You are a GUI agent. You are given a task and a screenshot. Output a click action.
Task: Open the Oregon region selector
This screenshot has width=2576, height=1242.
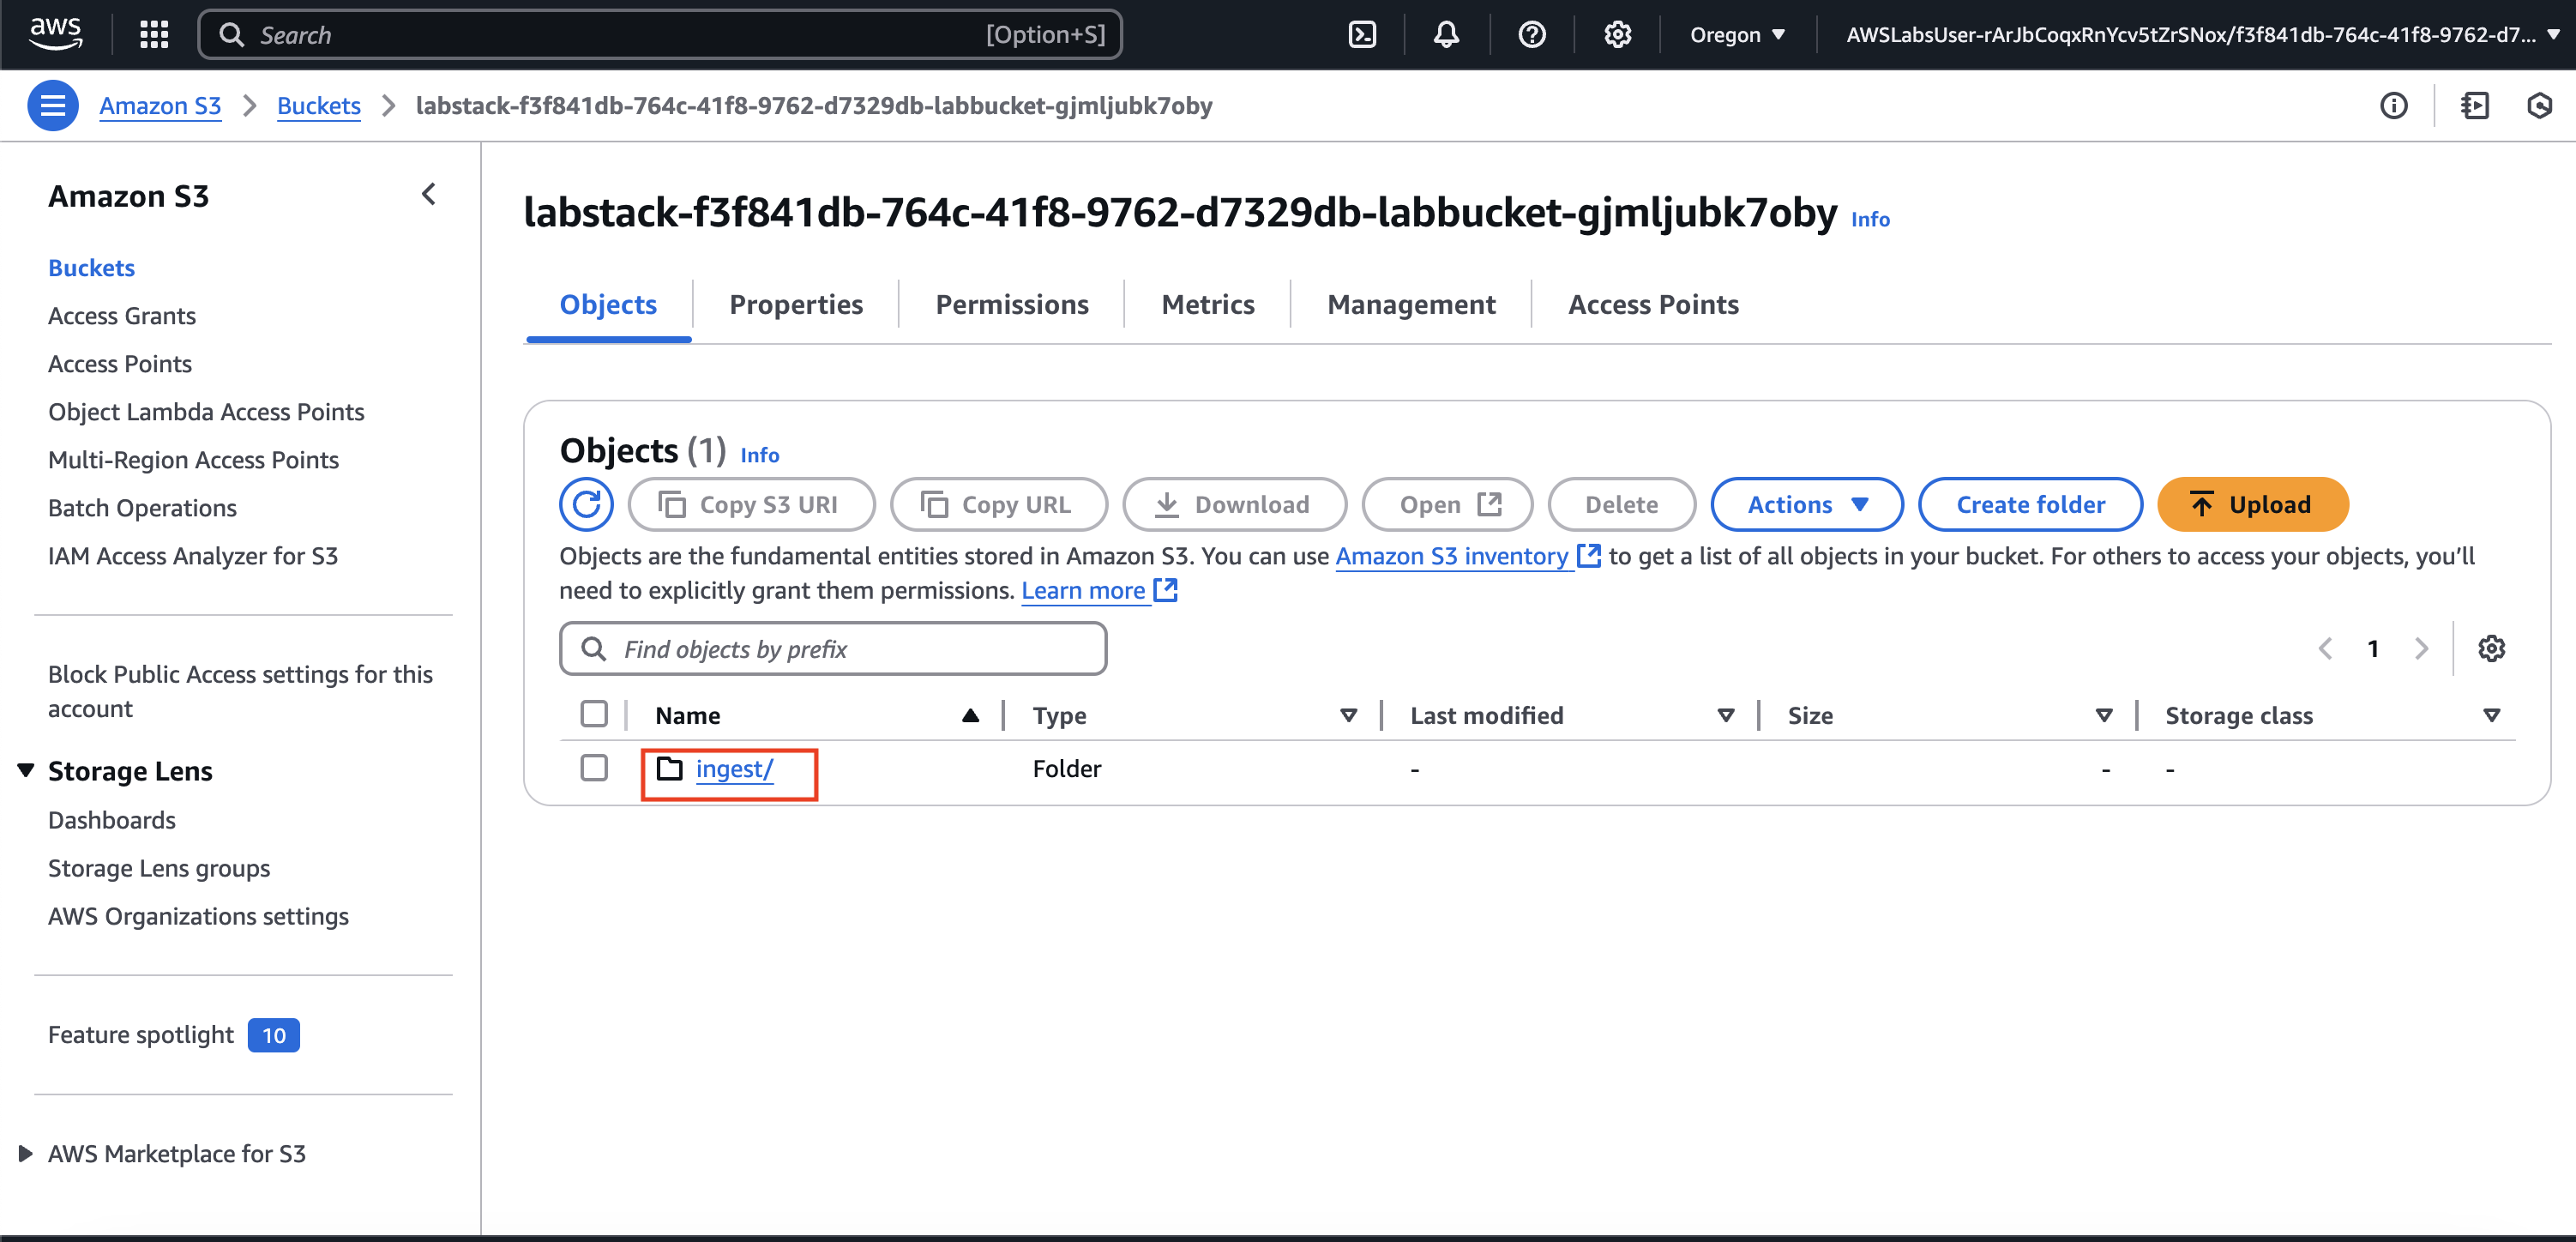pos(1737,35)
